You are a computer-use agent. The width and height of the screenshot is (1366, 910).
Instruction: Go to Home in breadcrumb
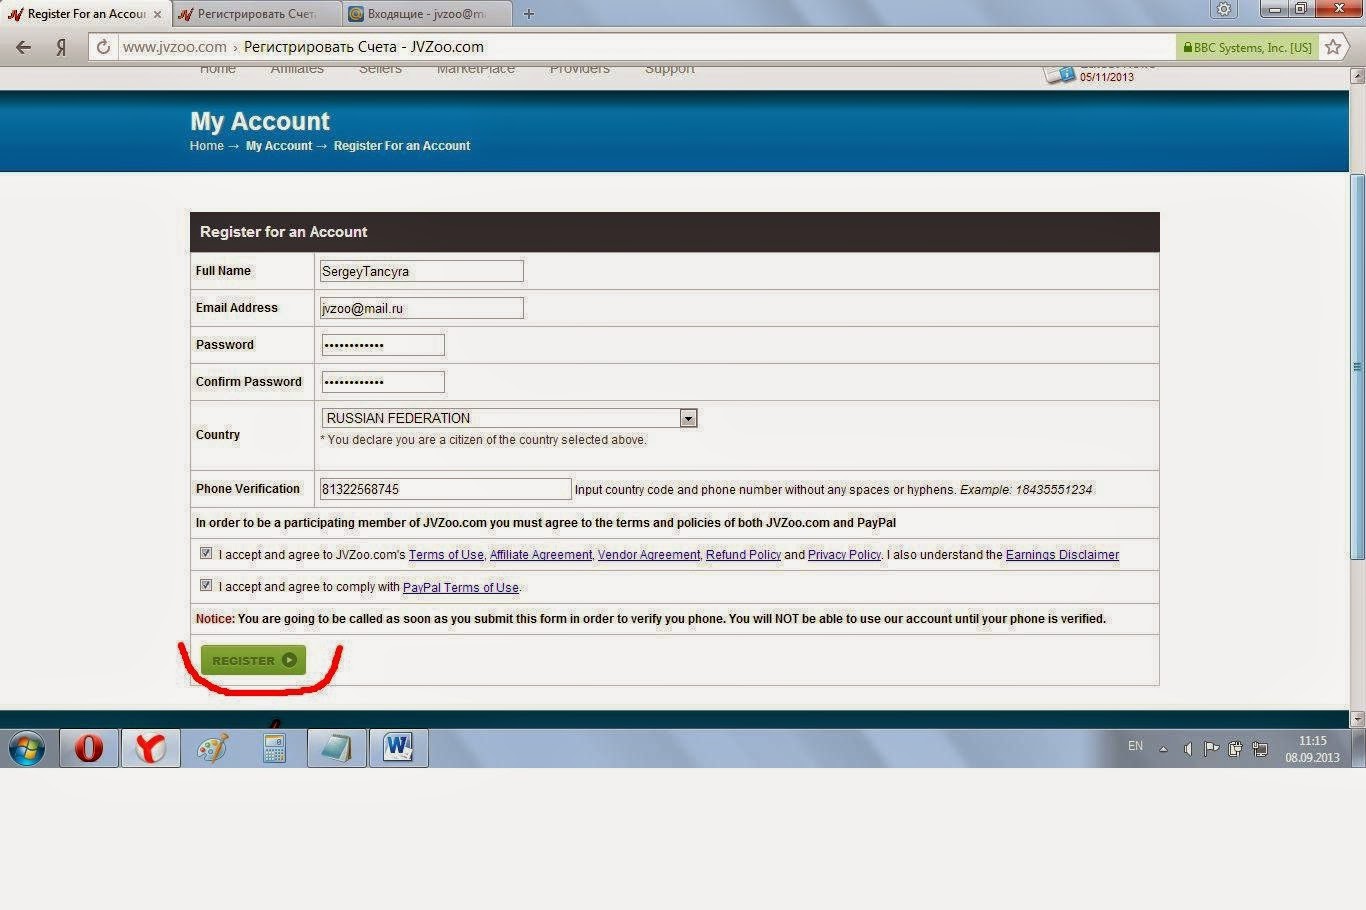(207, 146)
